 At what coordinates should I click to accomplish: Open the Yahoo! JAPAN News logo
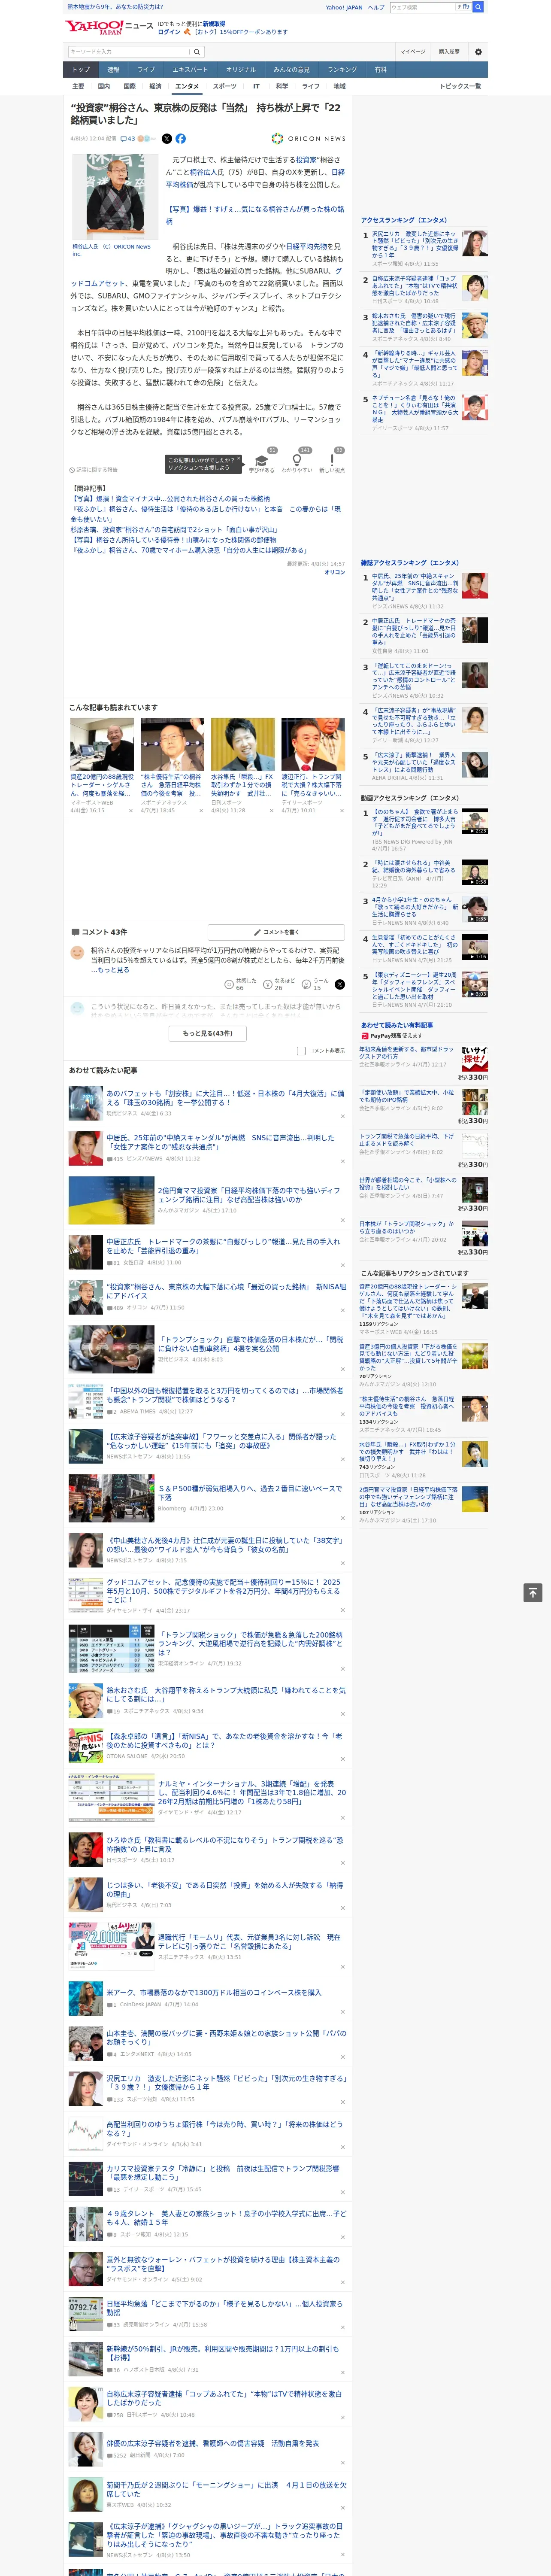[x=109, y=27]
